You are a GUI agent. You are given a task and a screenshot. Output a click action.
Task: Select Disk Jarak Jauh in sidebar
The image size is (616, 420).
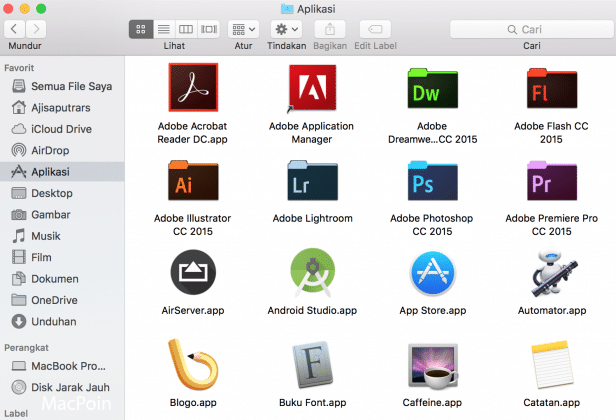tap(62, 387)
